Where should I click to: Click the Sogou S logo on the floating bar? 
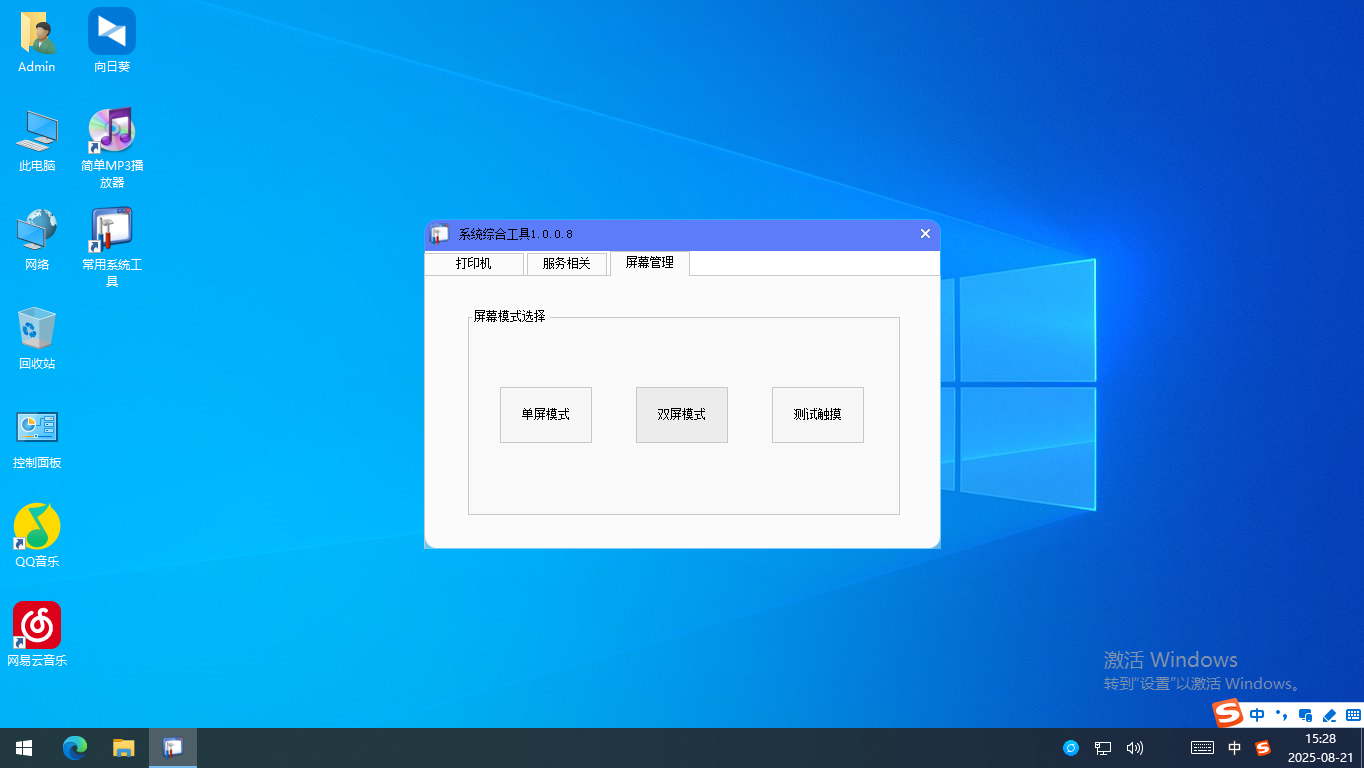click(1228, 714)
